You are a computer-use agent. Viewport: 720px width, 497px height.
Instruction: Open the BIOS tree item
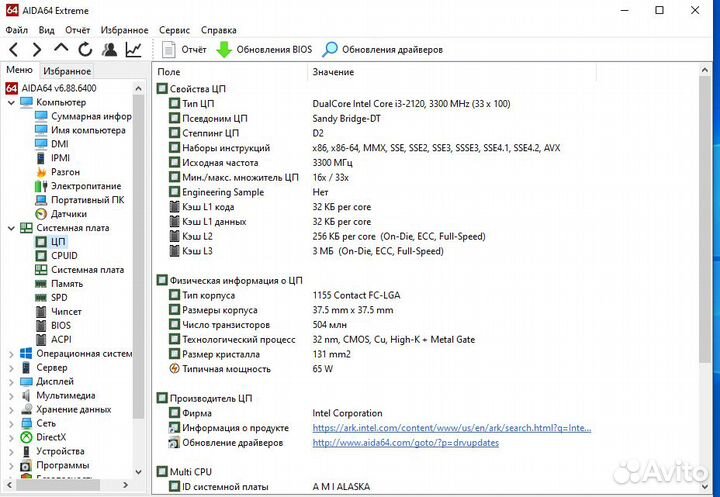(53, 325)
